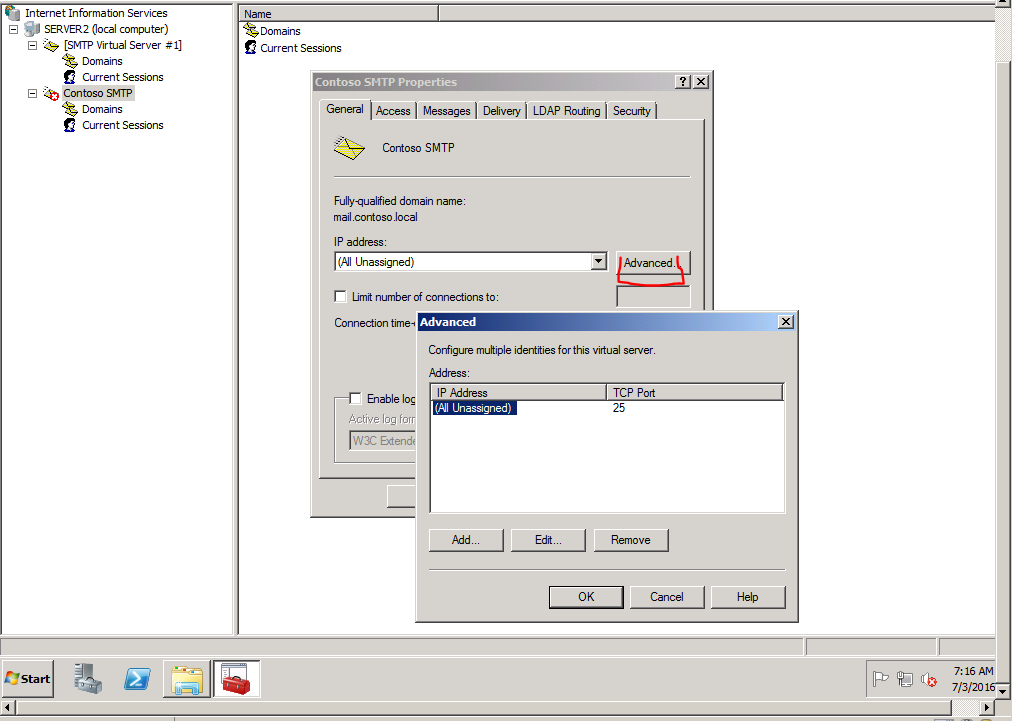Click envelope icon in Contoso SMTP Properties
This screenshot has height=721, width=1012.
click(x=349, y=148)
